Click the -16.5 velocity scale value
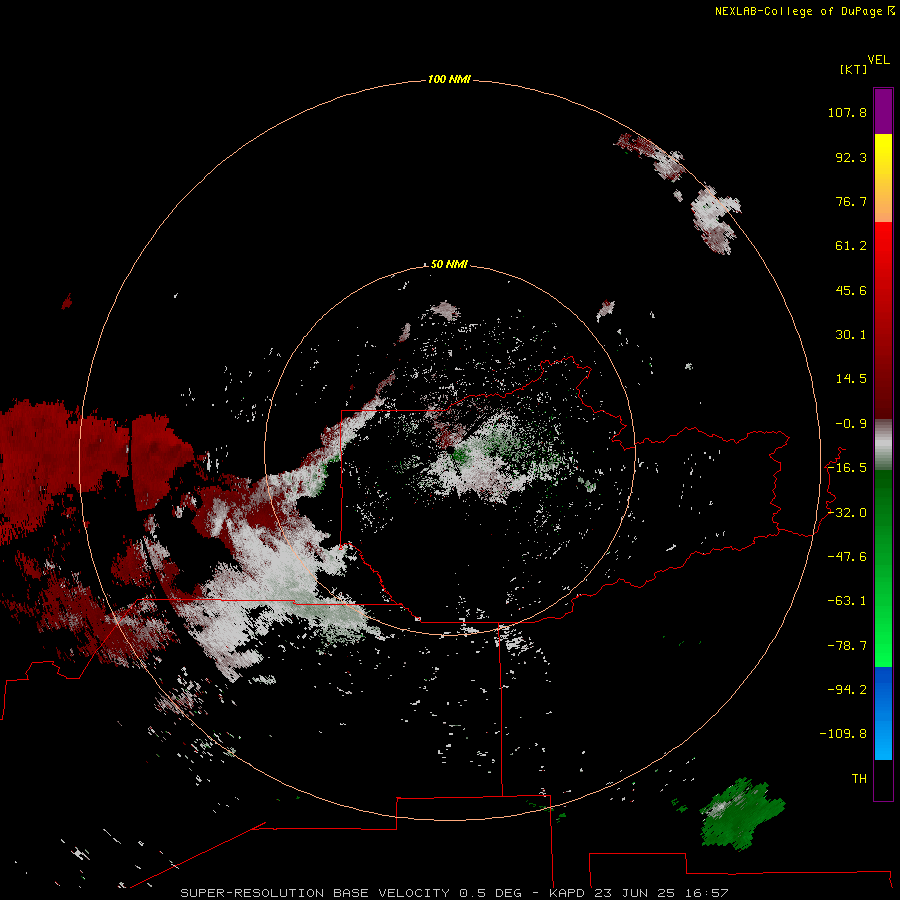 pyautogui.click(x=847, y=468)
